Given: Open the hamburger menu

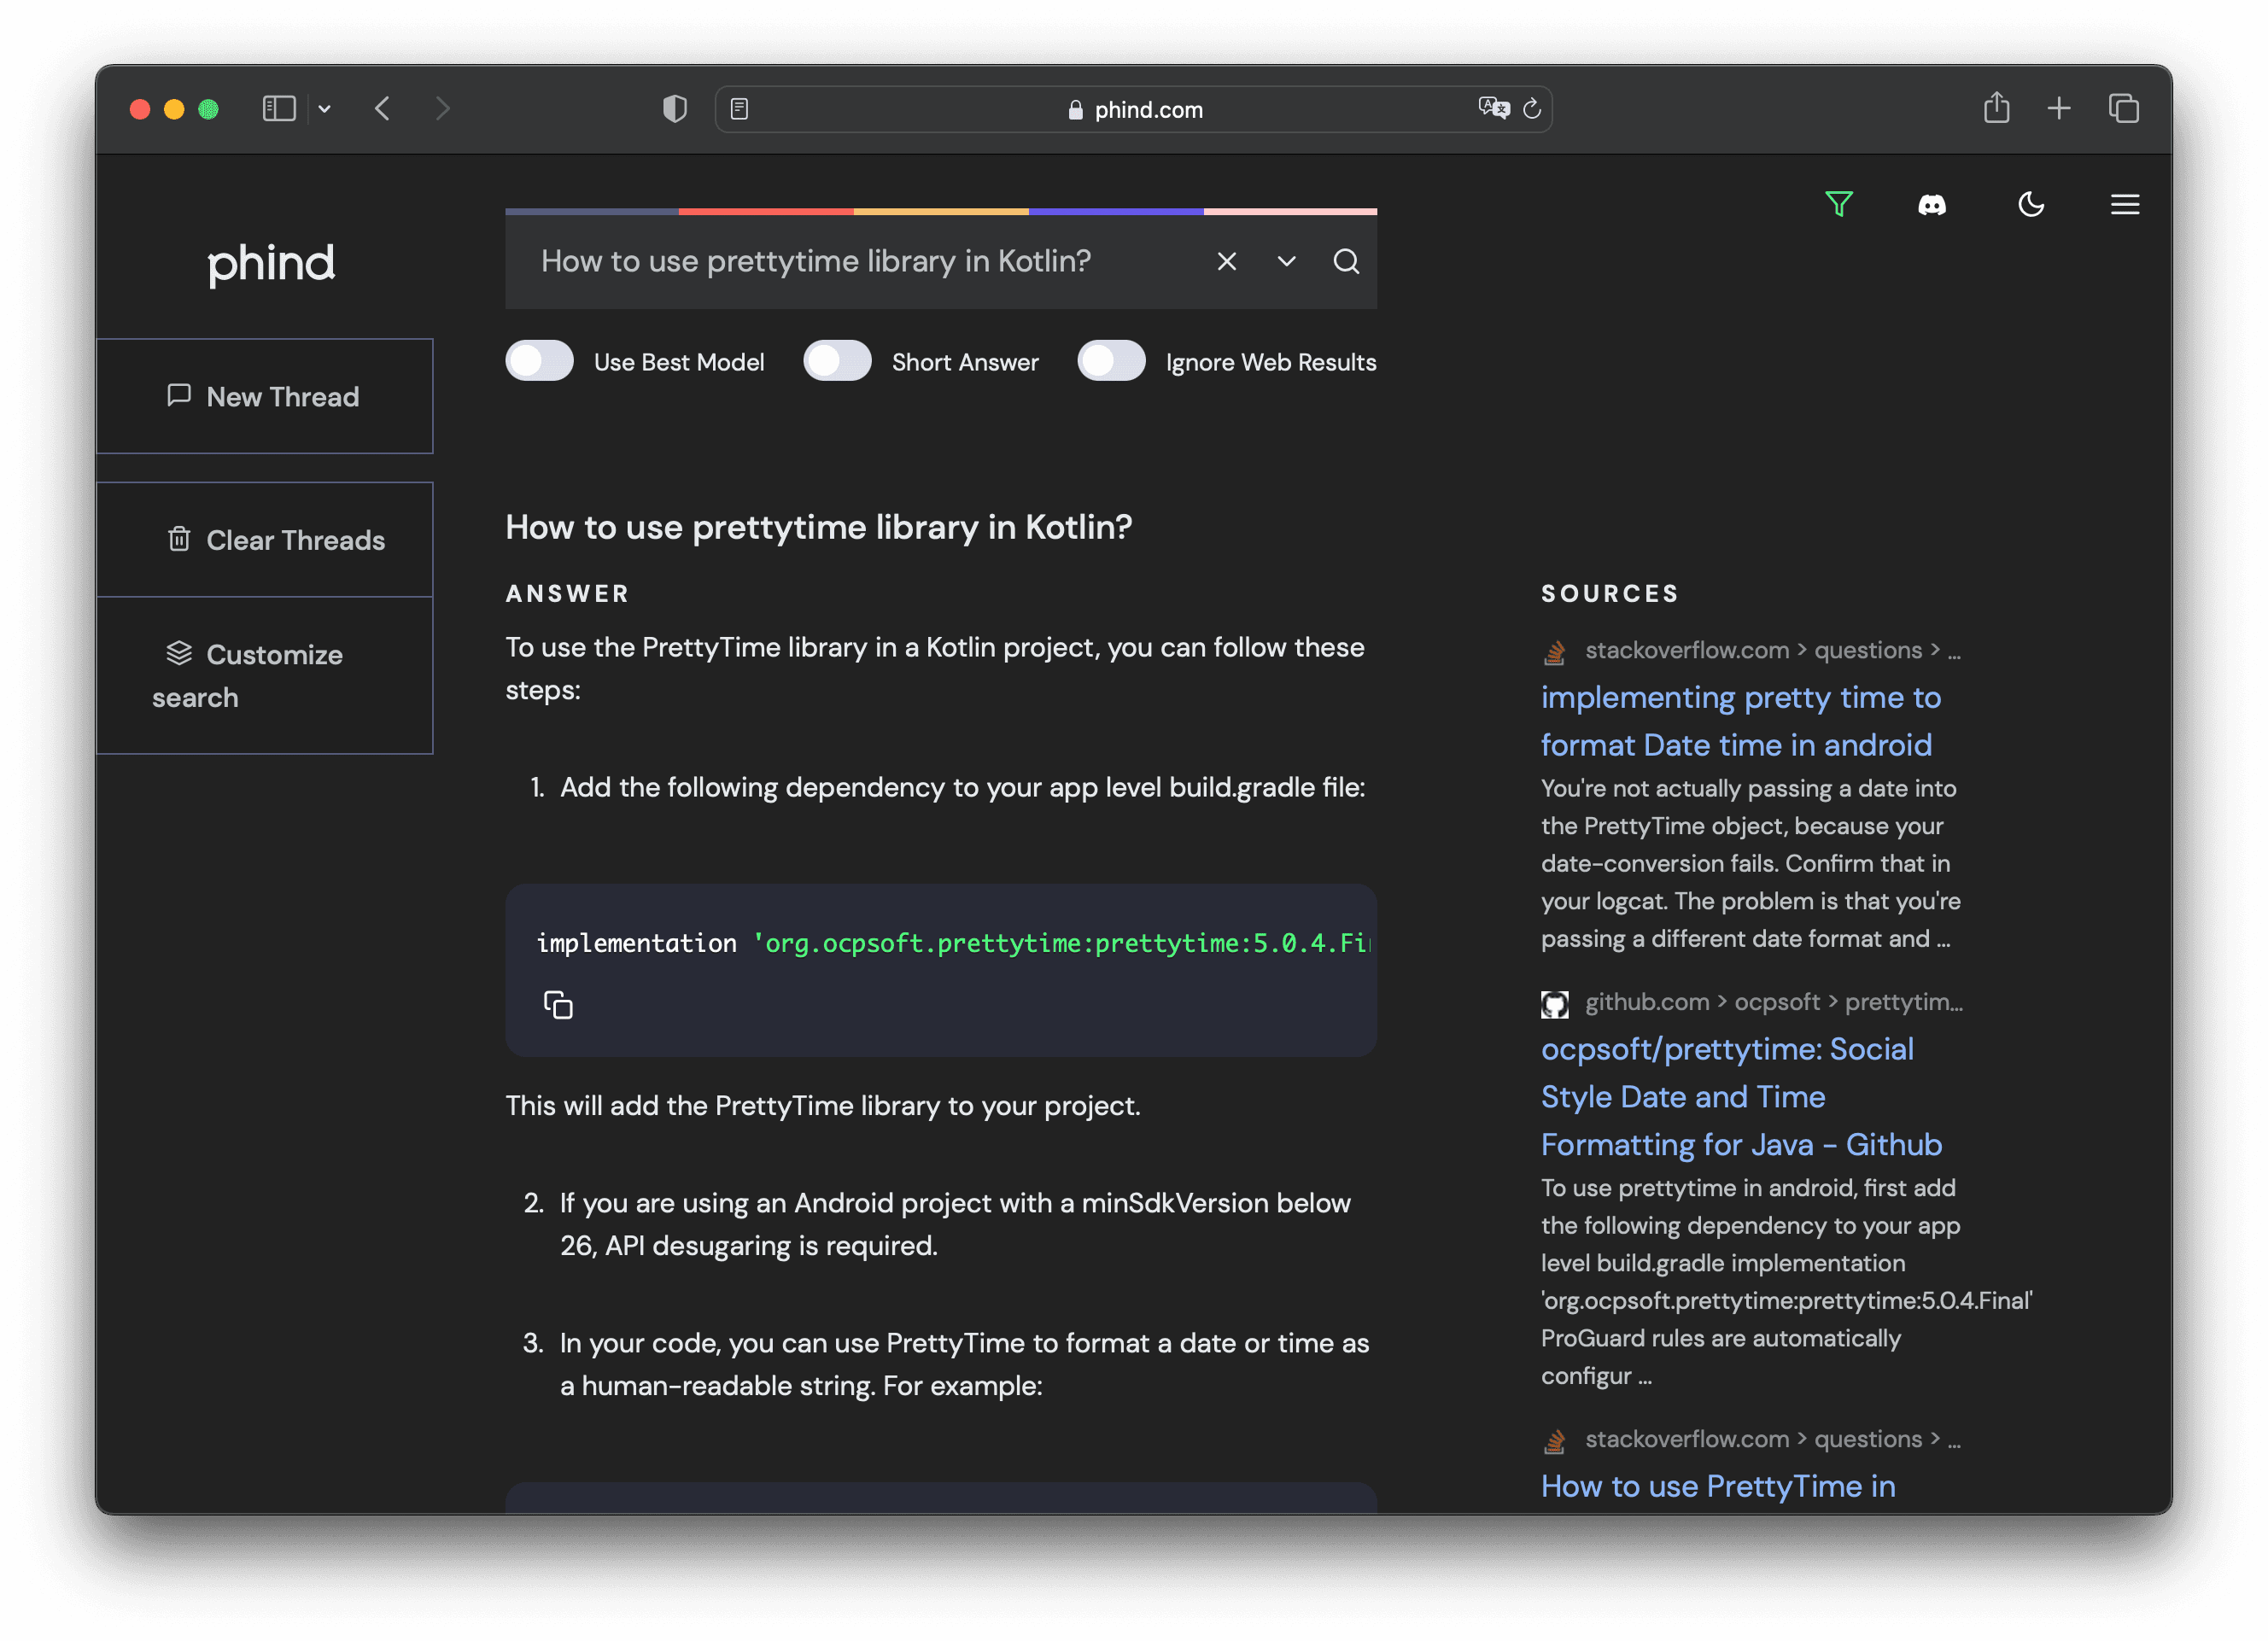Looking at the screenshot, I should point(2124,204).
